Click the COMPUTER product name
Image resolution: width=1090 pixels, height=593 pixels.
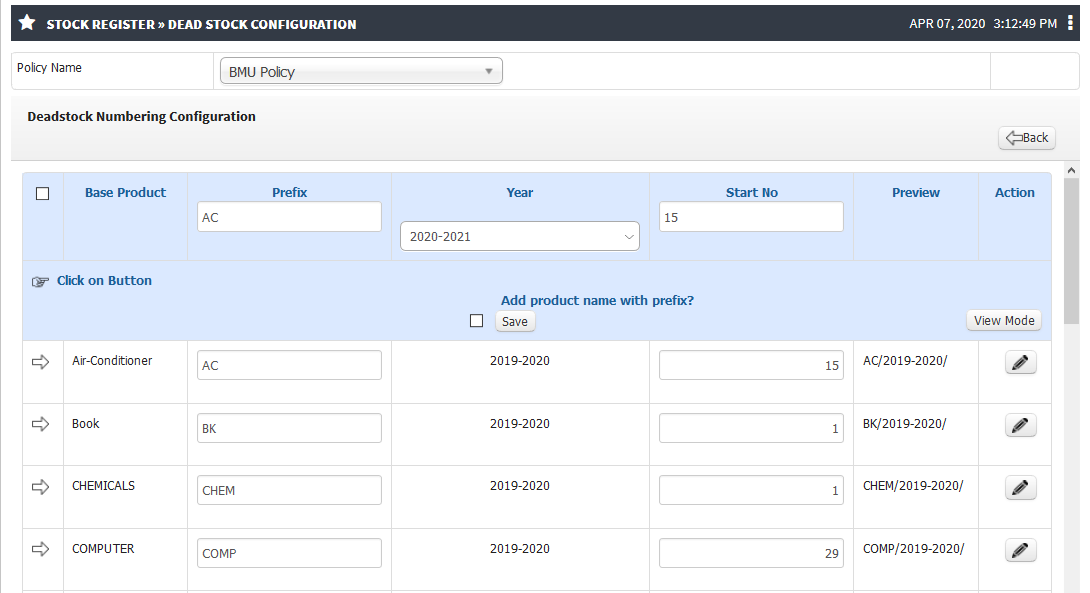103,549
